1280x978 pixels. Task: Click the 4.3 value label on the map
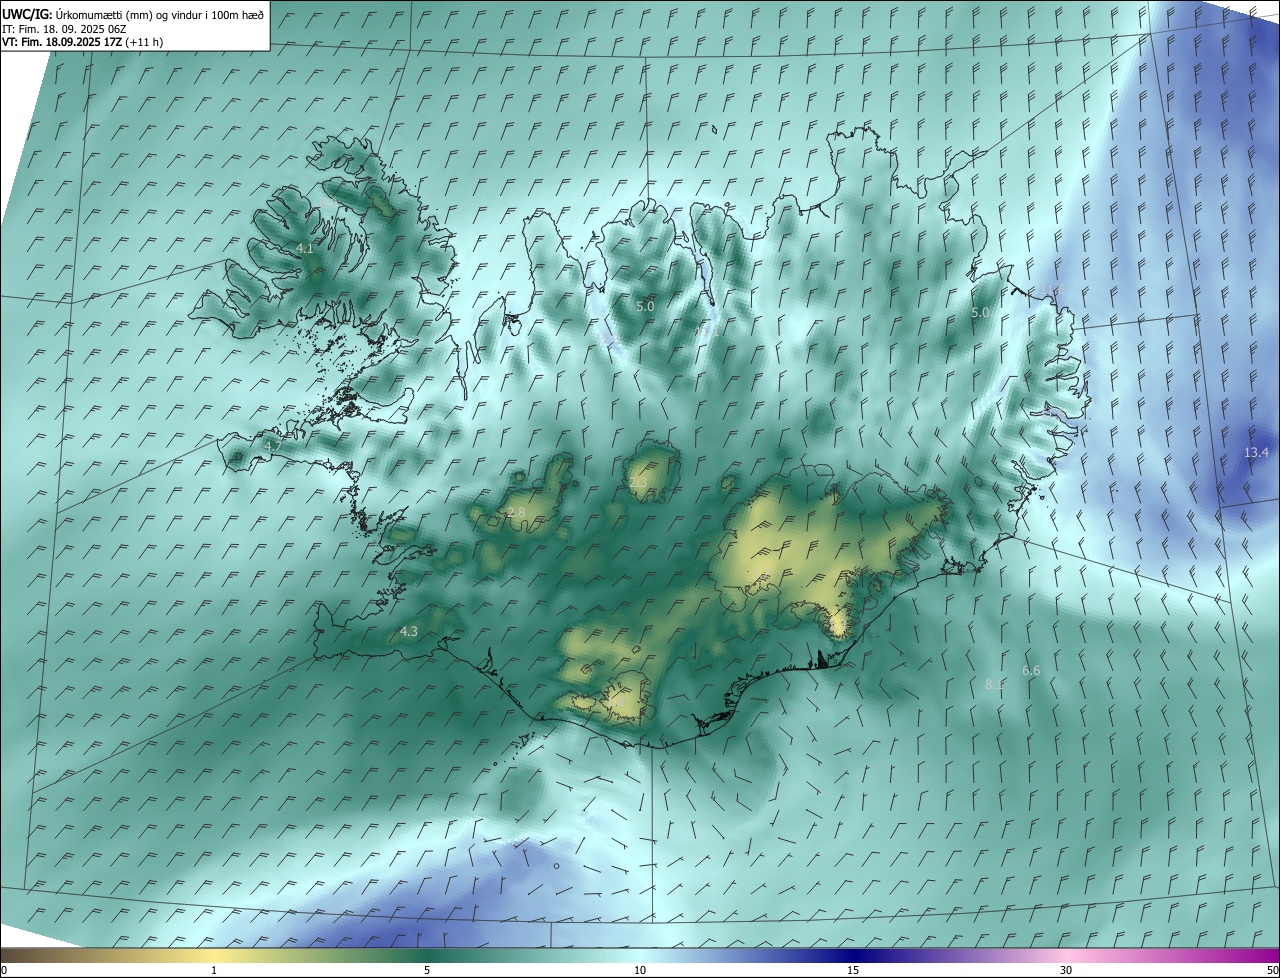(409, 631)
